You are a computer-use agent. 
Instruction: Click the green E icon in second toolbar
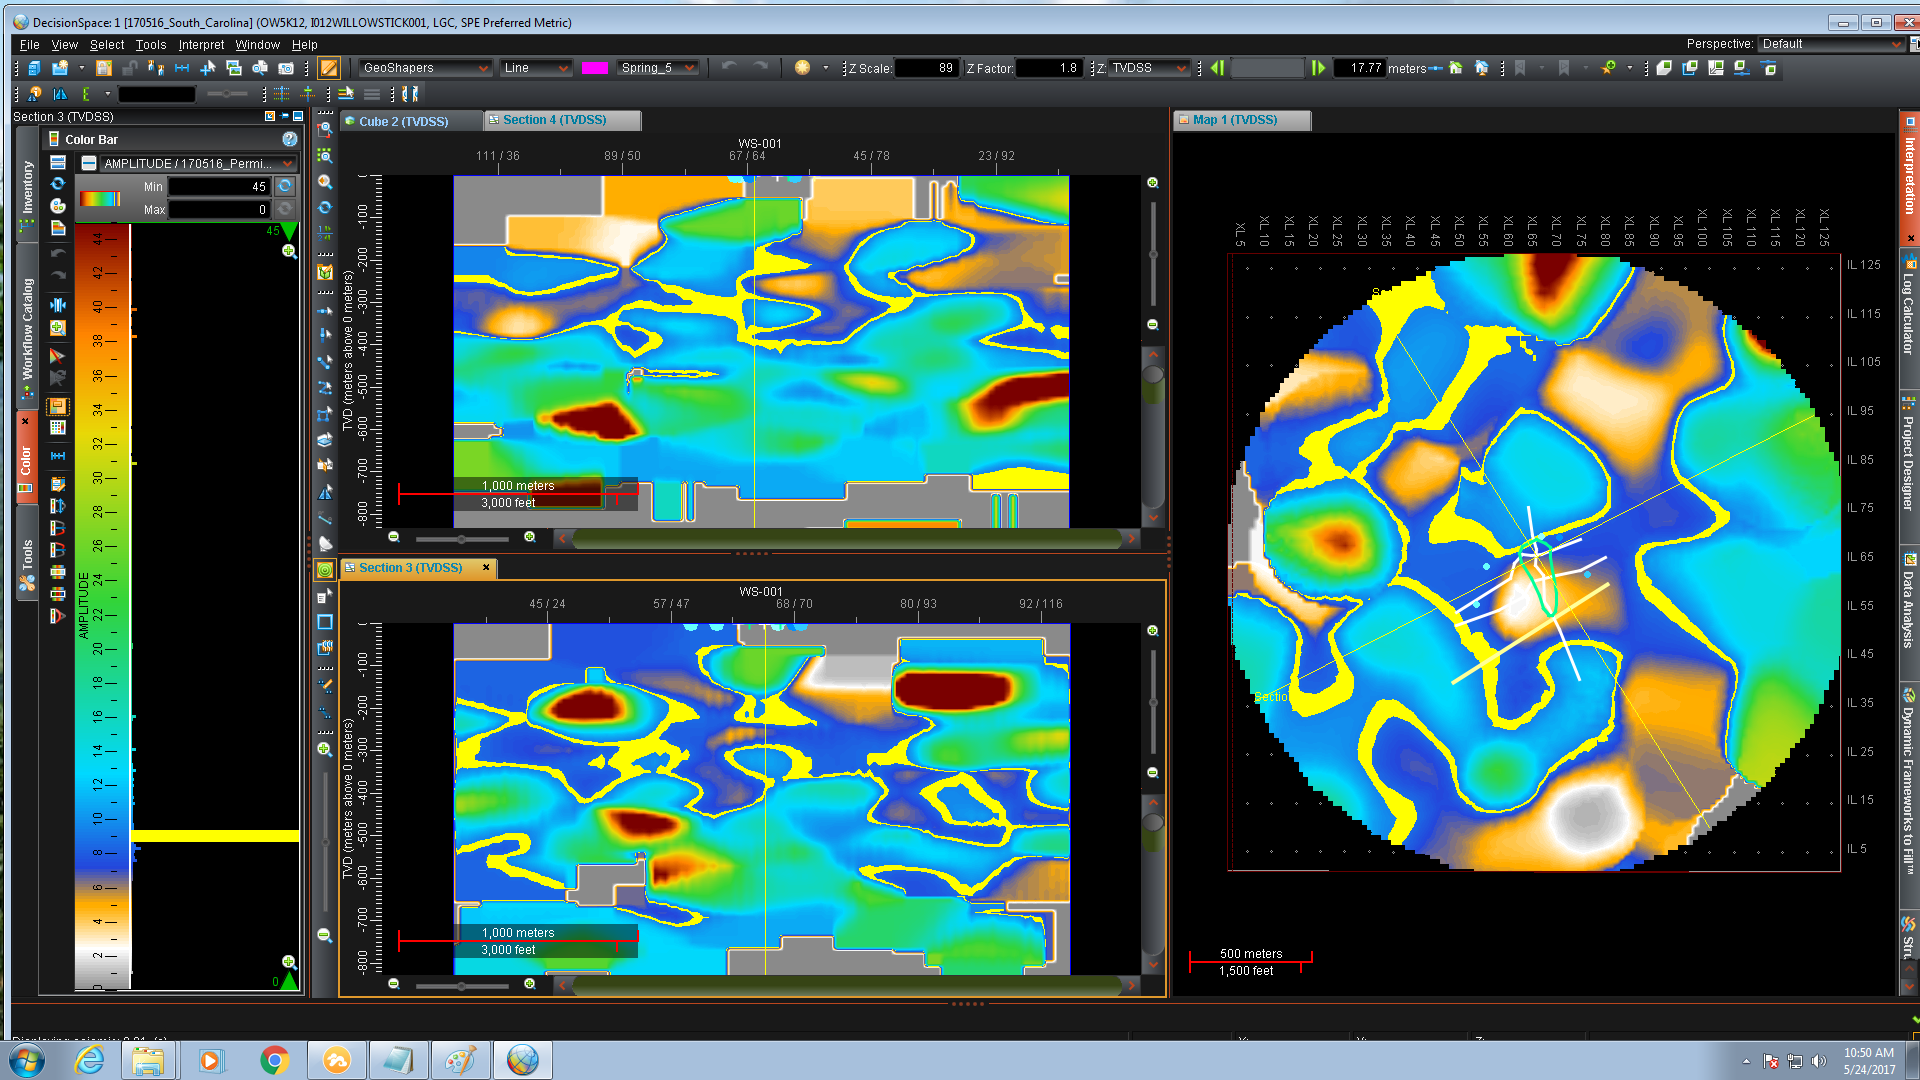[86, 94]
